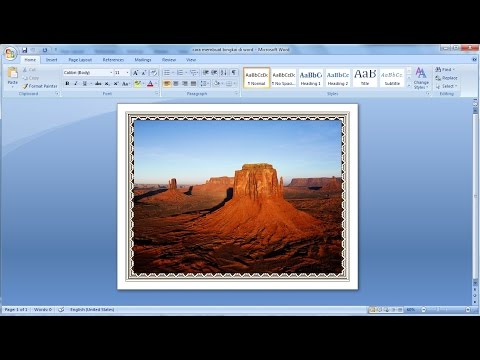Apply the Title style
Viewport: 480px width, 360px height.
365,78
